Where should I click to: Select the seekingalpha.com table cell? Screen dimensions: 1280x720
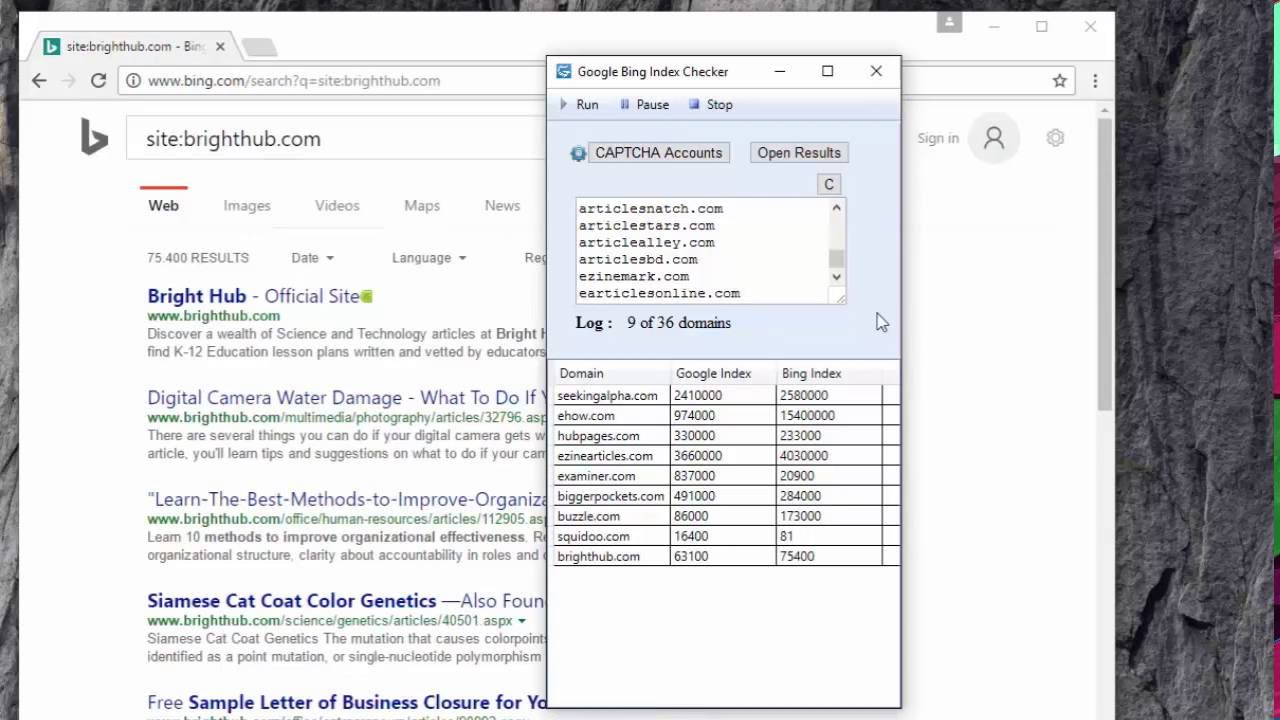(x=612, y=396)
